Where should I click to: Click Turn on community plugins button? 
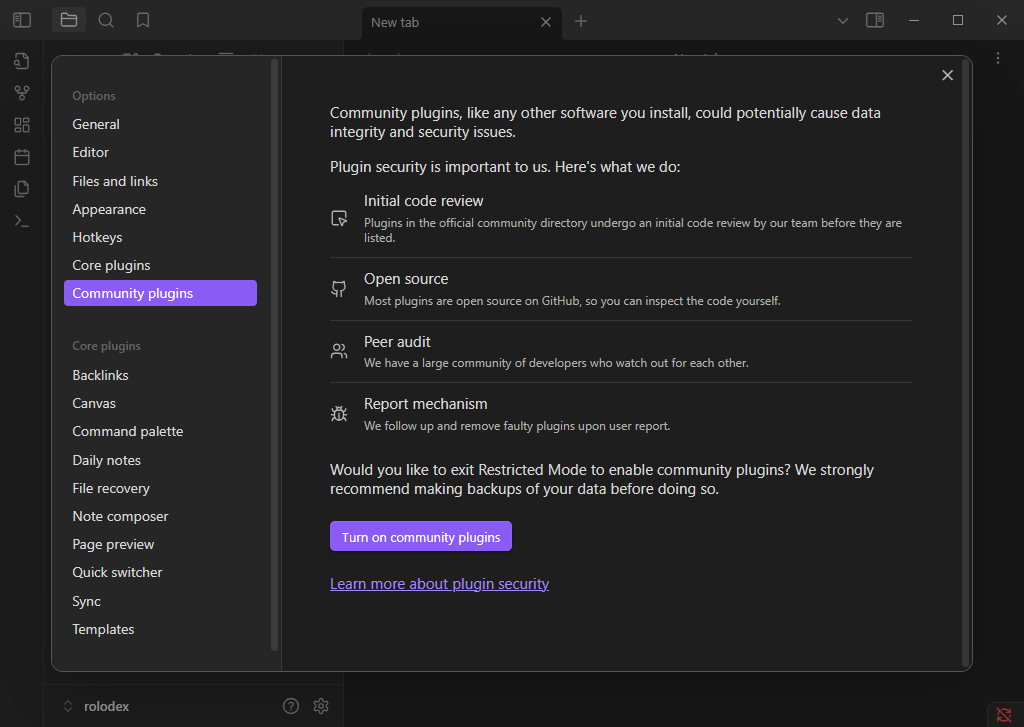pyautogui.click(x=421, y=536)
